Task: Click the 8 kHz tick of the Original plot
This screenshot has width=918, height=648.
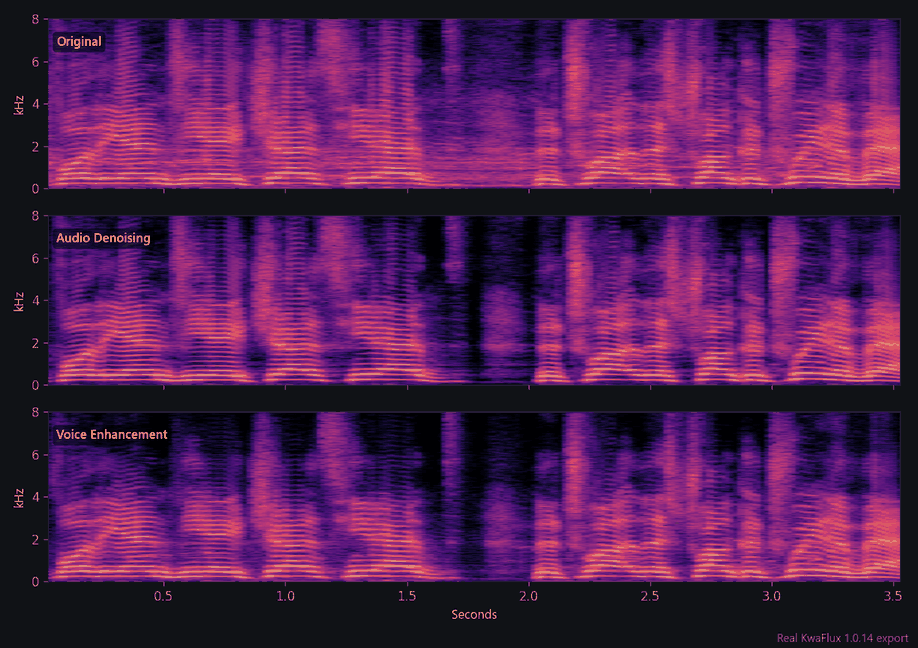Action: 36,19
